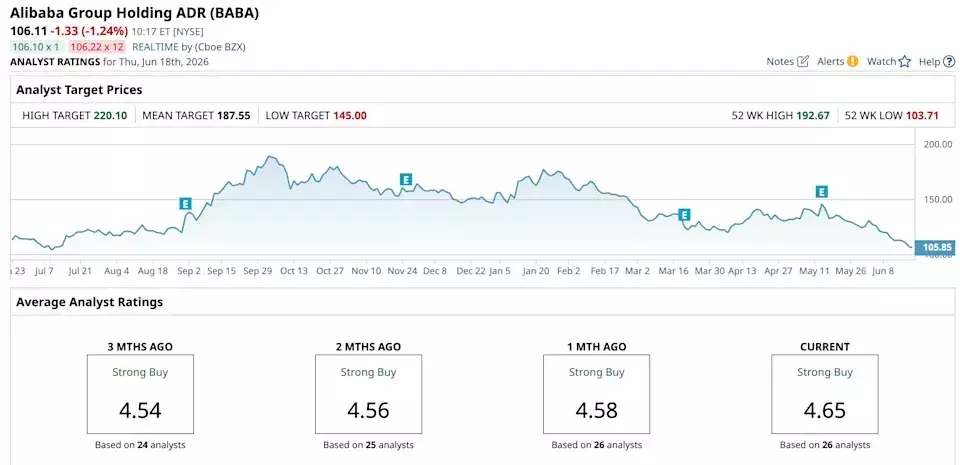Open the Notes edit icon
The image size is (960, 465).
(803, 61)
